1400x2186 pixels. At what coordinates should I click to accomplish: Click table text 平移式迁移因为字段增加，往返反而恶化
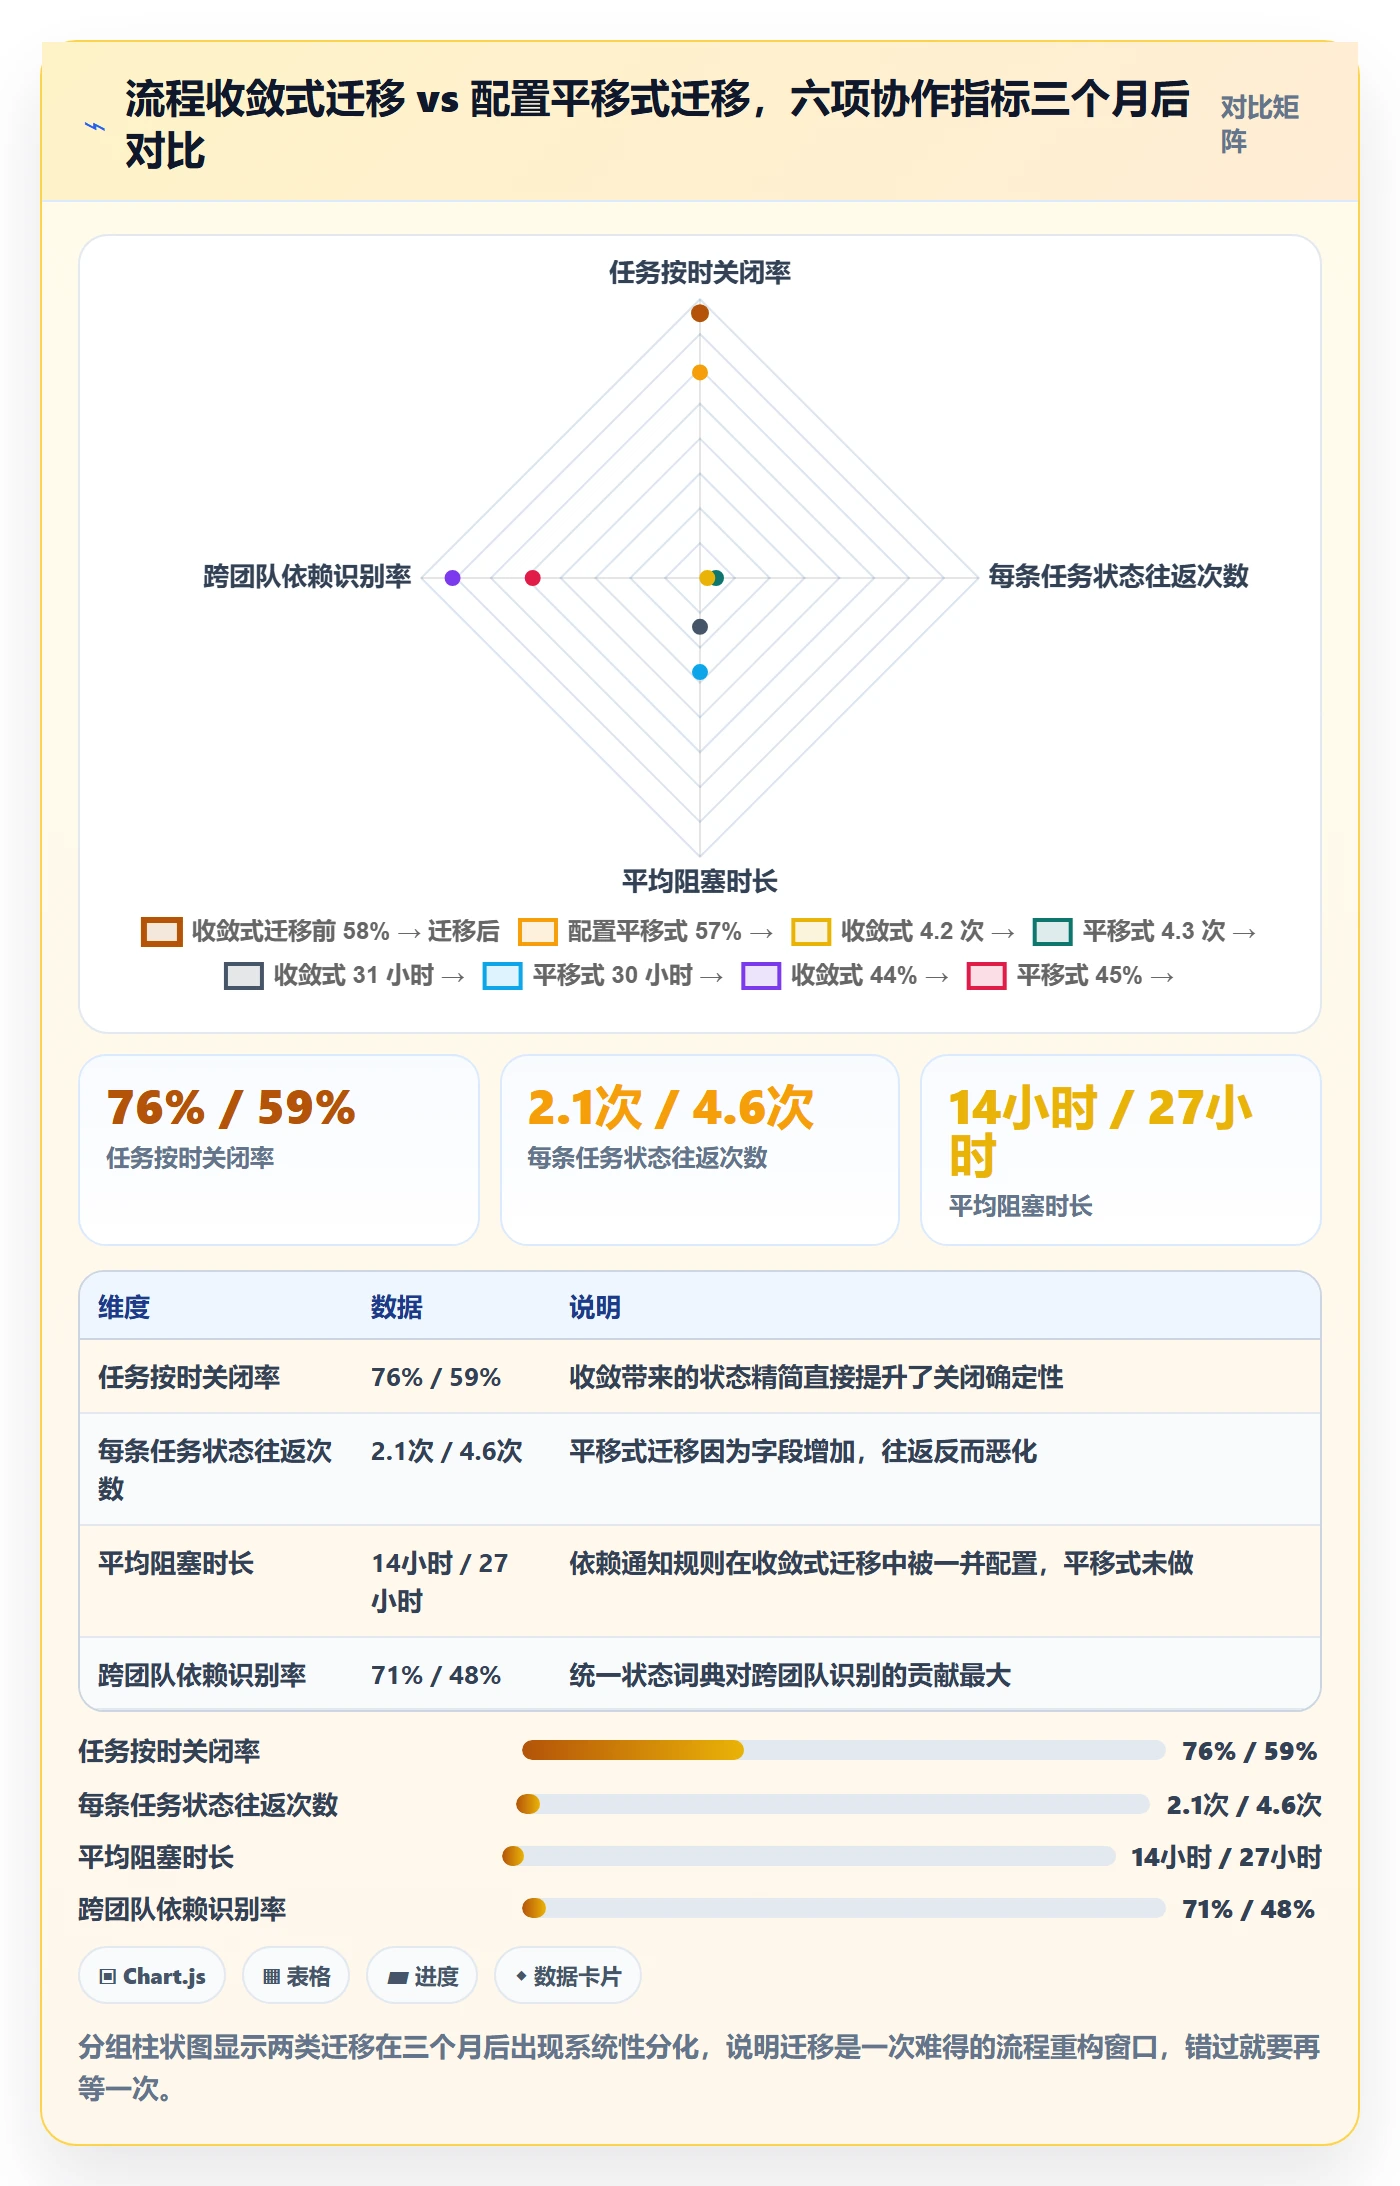803,1451
